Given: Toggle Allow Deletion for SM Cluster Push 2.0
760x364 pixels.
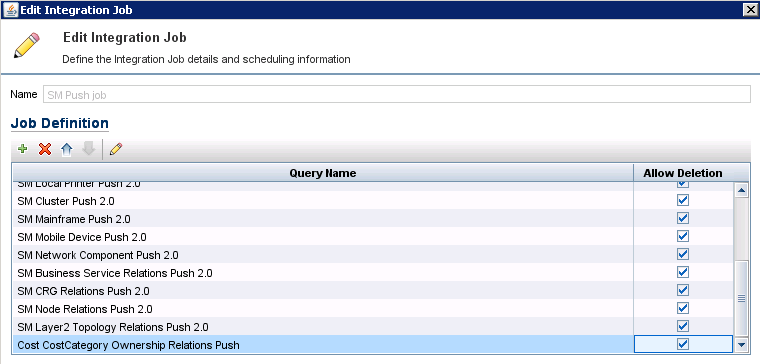Looking at the screenshot, I should click(x=683, y=201).
